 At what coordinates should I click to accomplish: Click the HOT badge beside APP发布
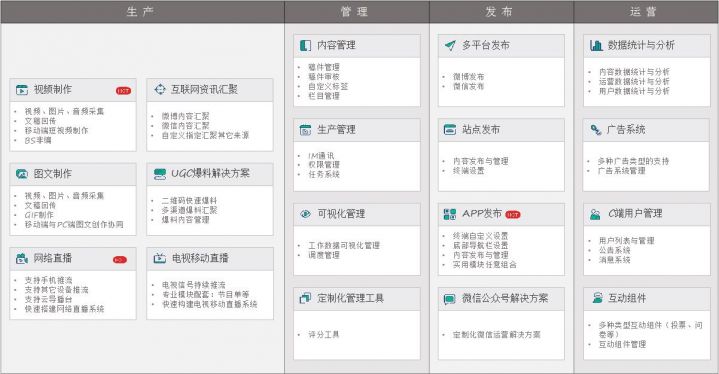(x=513, y=214)
